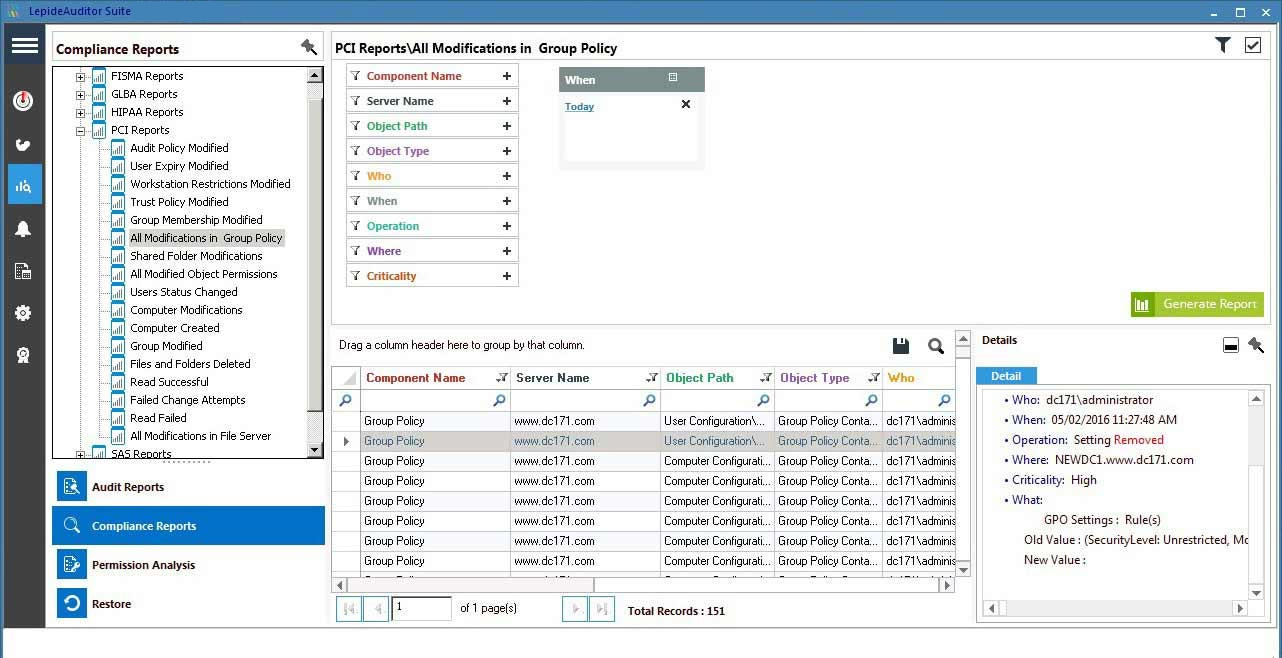Minimize the Details panel
This screenshot has height=658, width=1282.
[x=1231, y=345]
